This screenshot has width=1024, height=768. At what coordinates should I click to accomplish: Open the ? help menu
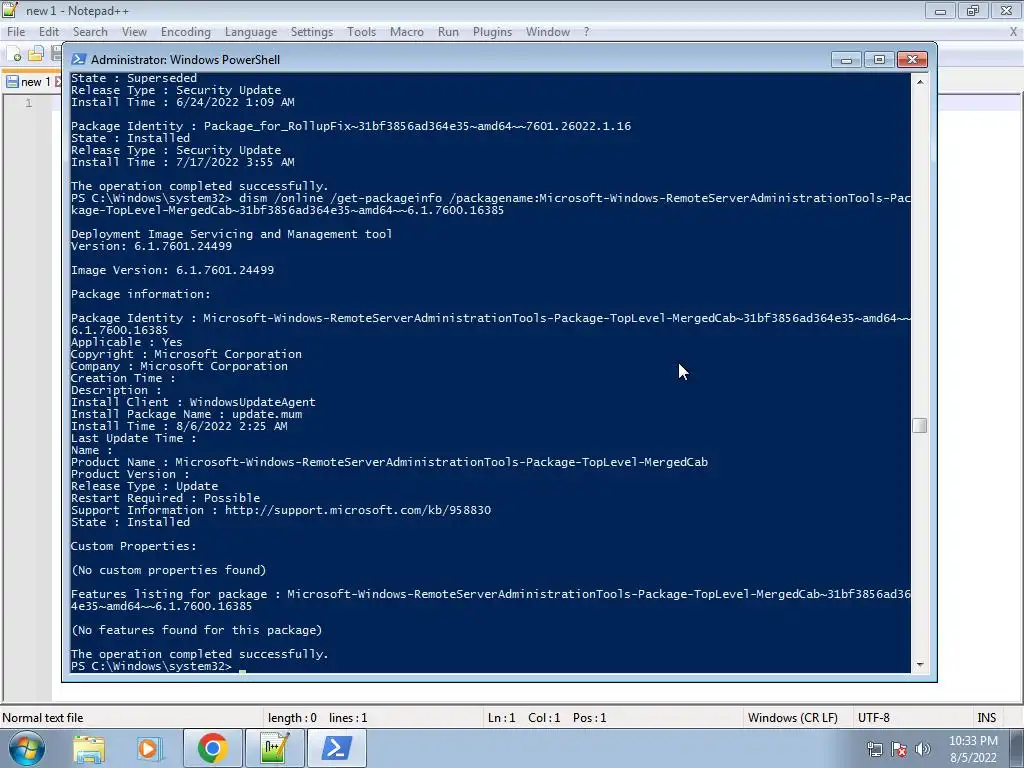point(586,31)
